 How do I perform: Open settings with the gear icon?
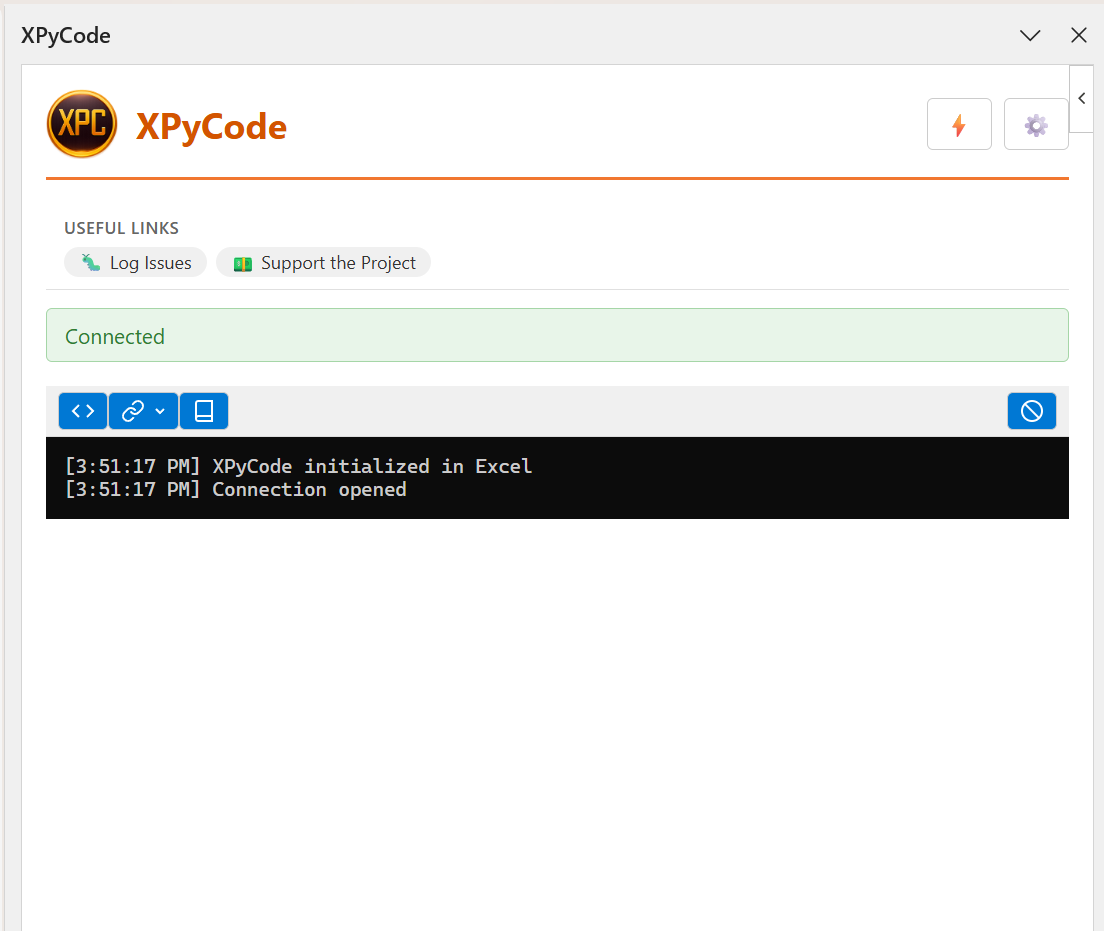[x=1036, y=125]
